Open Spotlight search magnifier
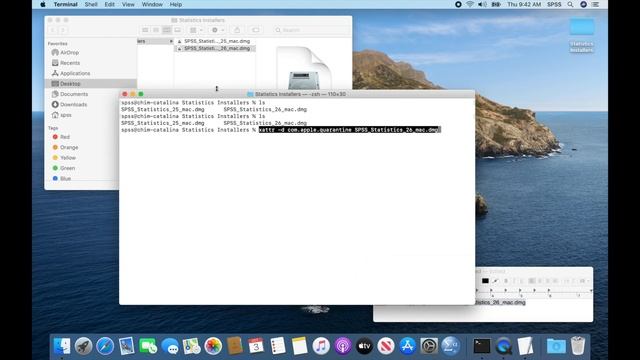This screenshot has width=640, height=360. pos(570,4)
